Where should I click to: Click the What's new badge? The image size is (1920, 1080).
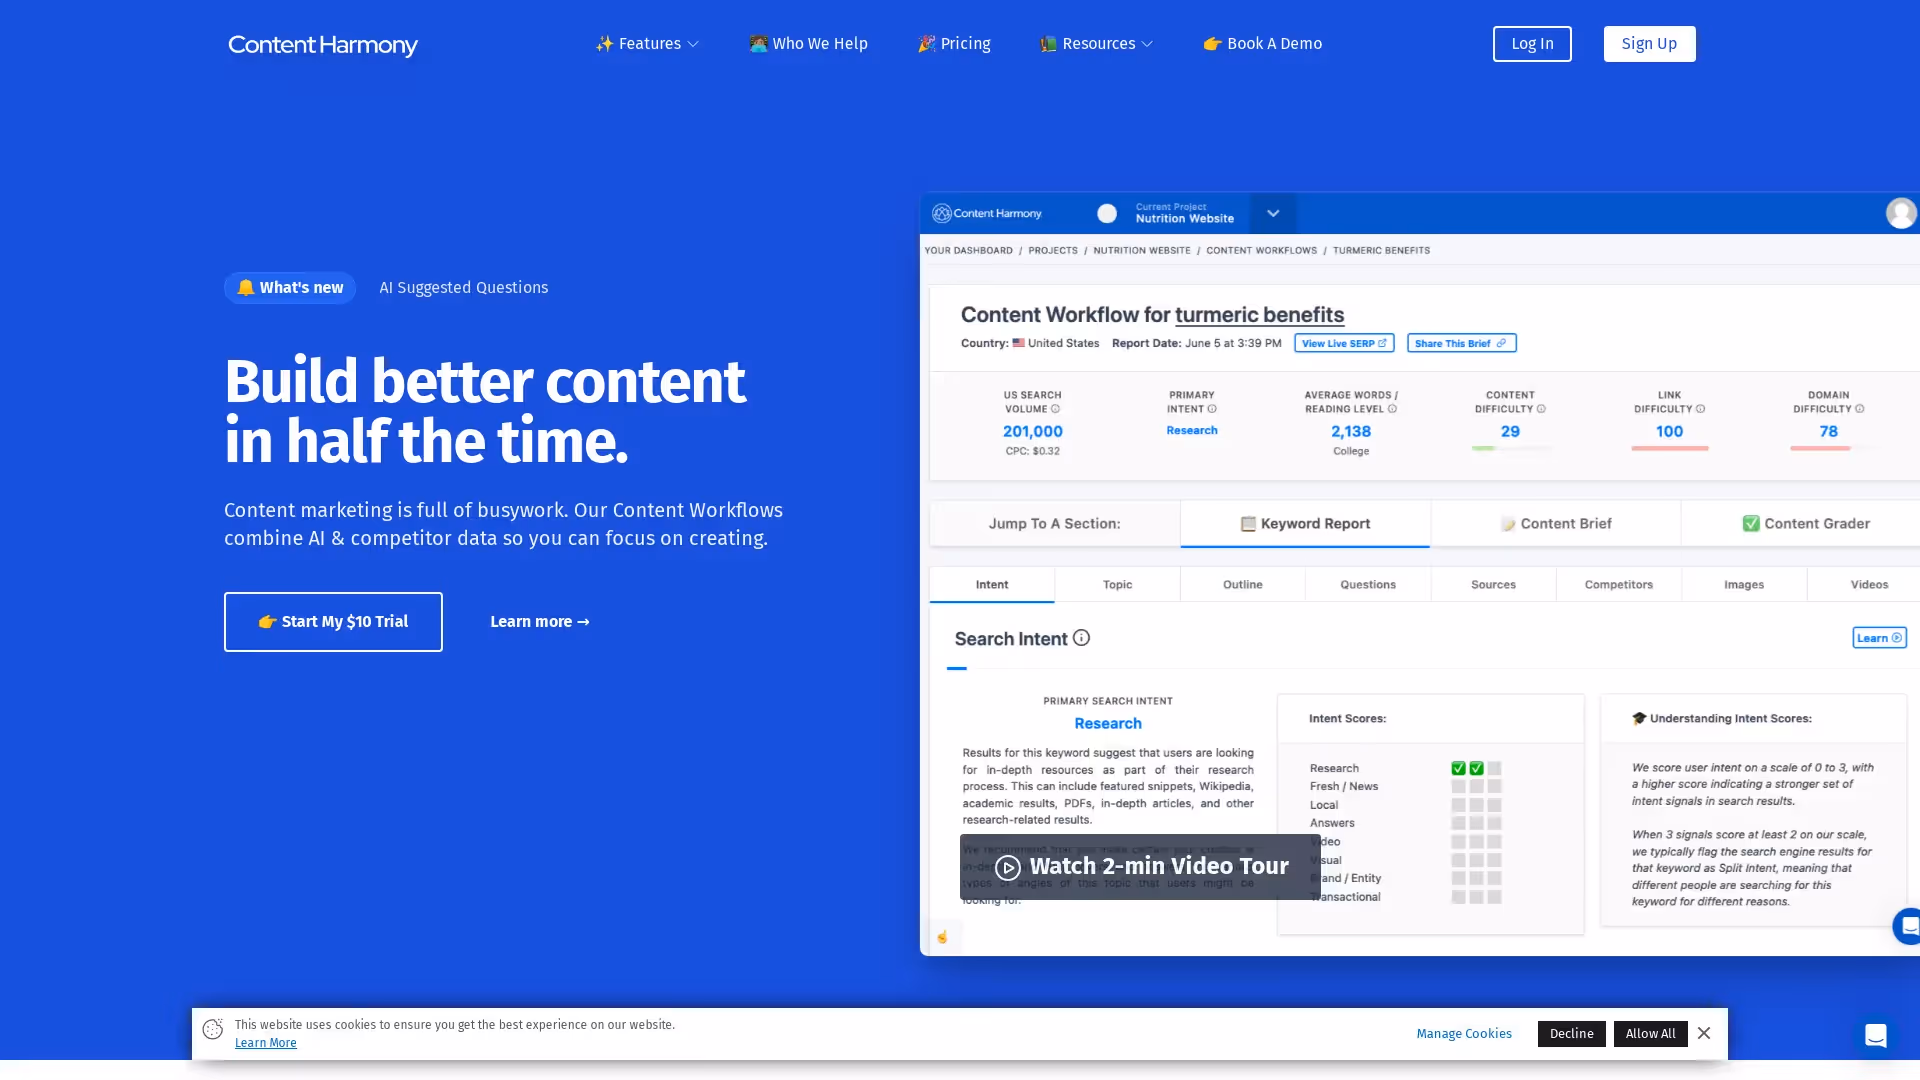click(290, 288)
